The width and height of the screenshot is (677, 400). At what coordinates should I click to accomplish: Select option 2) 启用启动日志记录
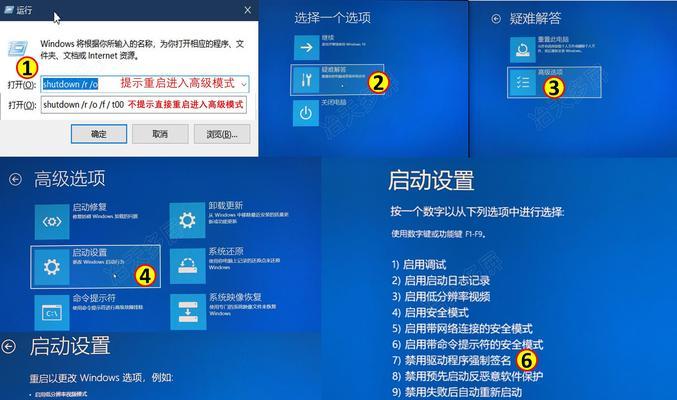point(441,281)
